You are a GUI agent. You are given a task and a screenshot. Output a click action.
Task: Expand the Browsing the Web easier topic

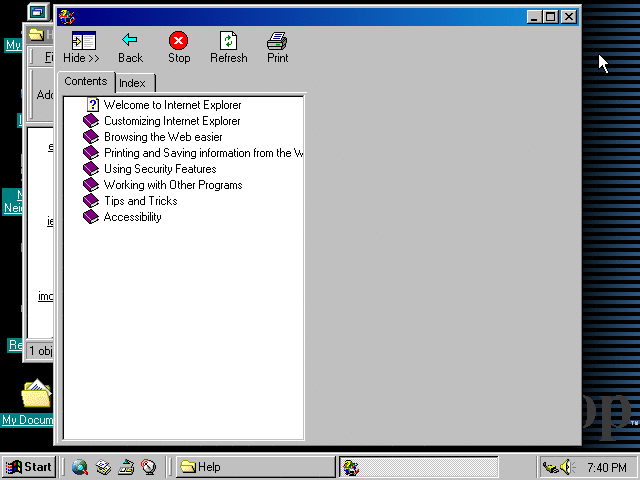tap(163, 137)
